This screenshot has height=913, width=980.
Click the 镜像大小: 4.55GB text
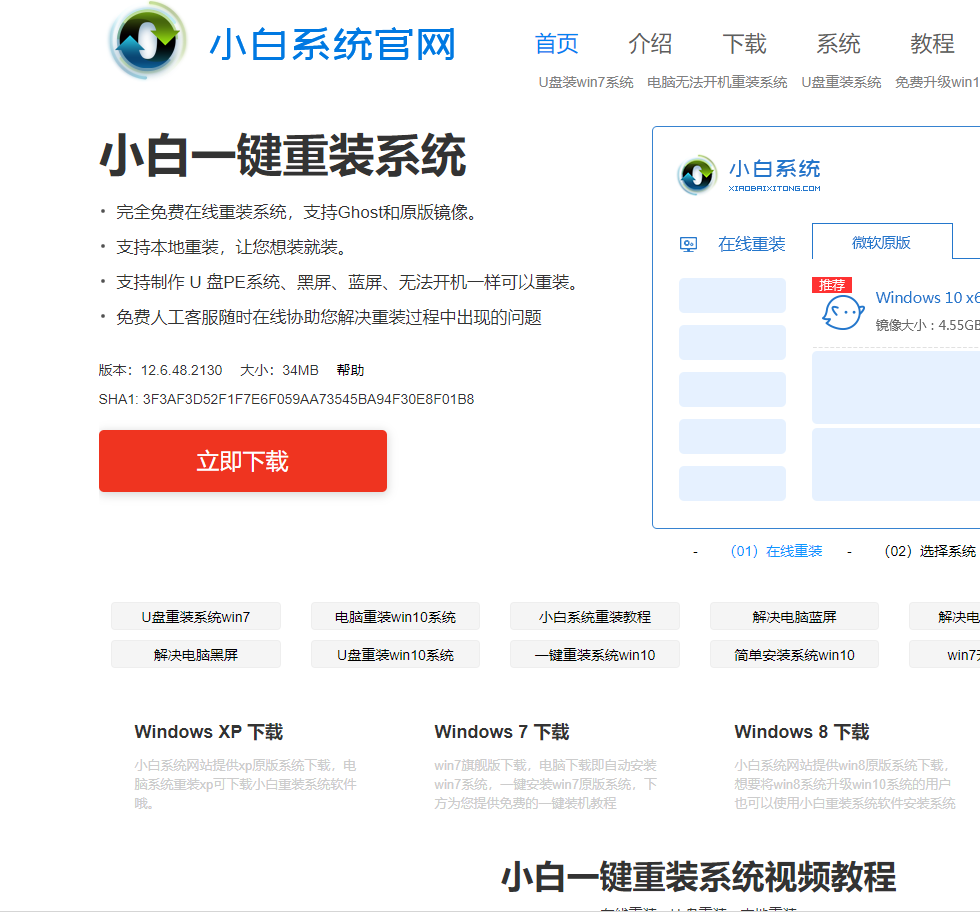click(928, 325)
